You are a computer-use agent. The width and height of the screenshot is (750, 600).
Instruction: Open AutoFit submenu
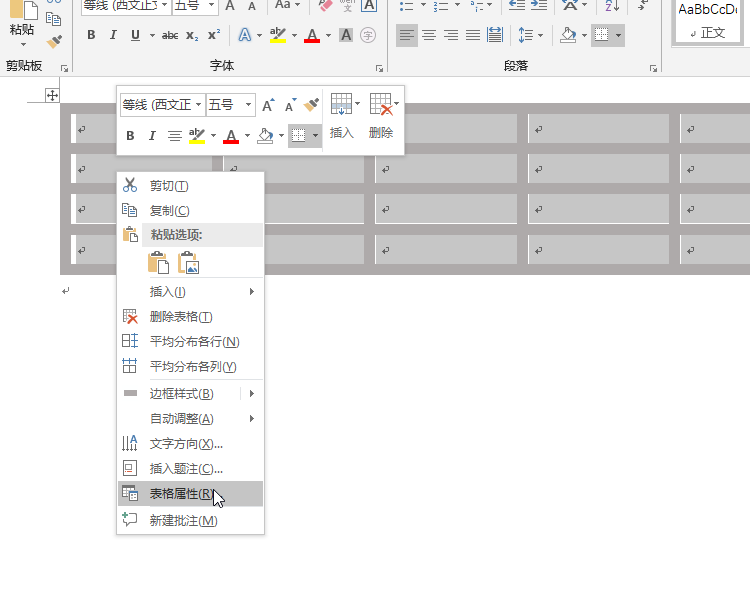point(190,419)
